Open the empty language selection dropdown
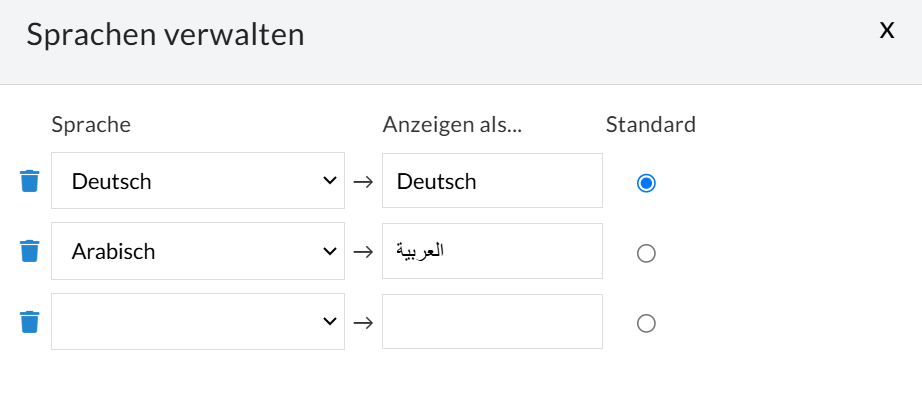The width and height of the screenshot is (922, 406). point(198,321)
